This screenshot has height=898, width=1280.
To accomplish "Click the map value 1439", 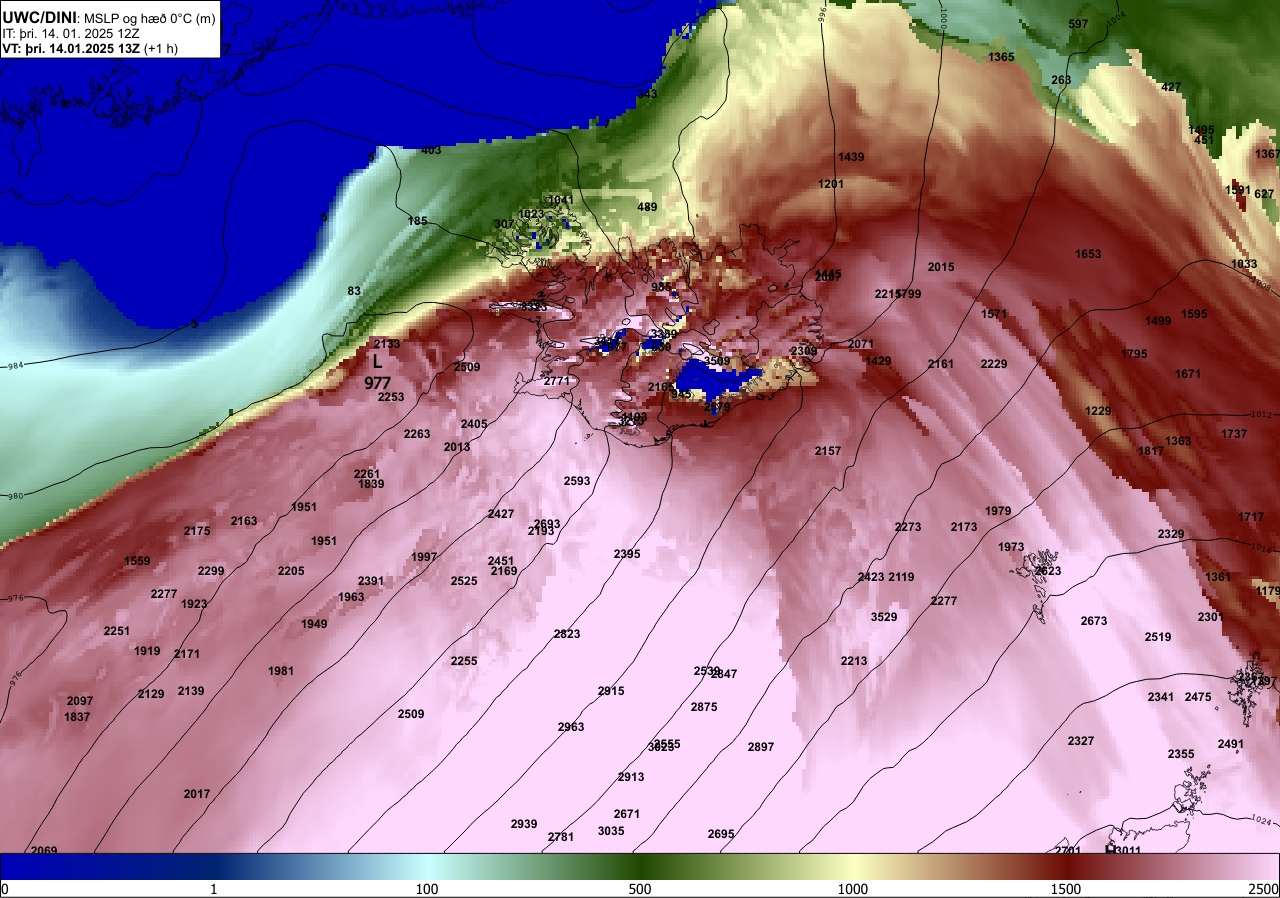I will point(851,157).
